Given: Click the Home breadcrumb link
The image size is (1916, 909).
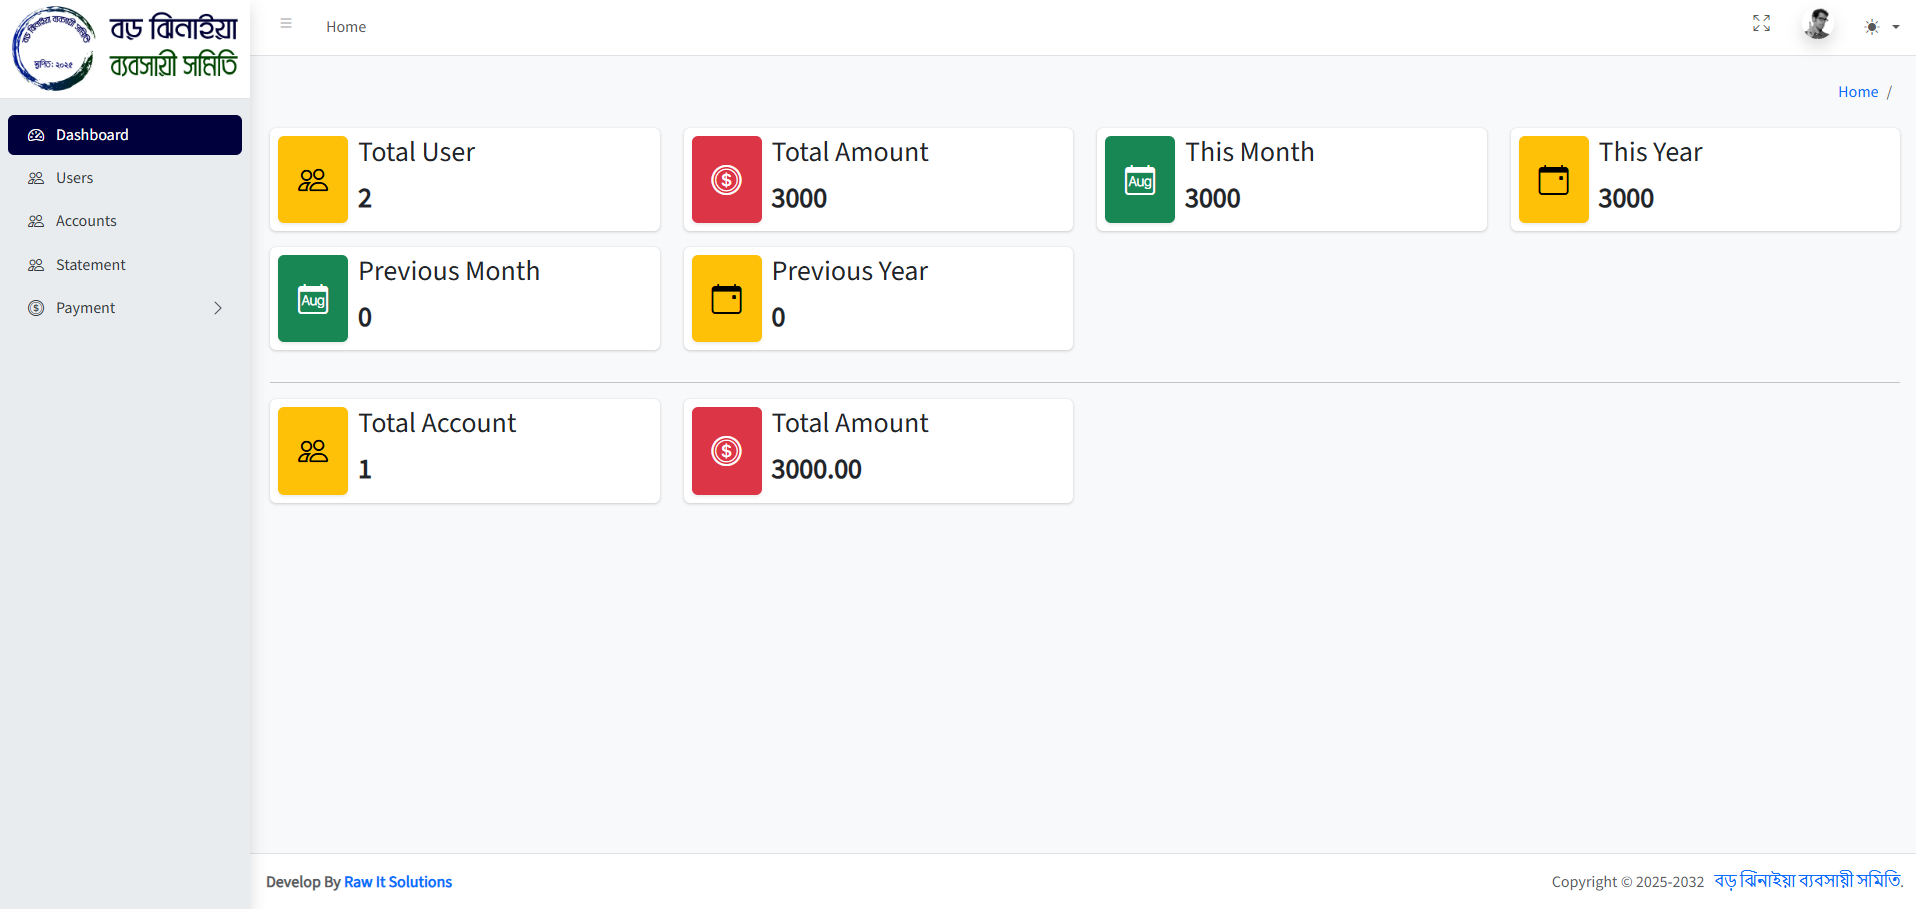Looking at the screenshot, I should (1858, 92).
